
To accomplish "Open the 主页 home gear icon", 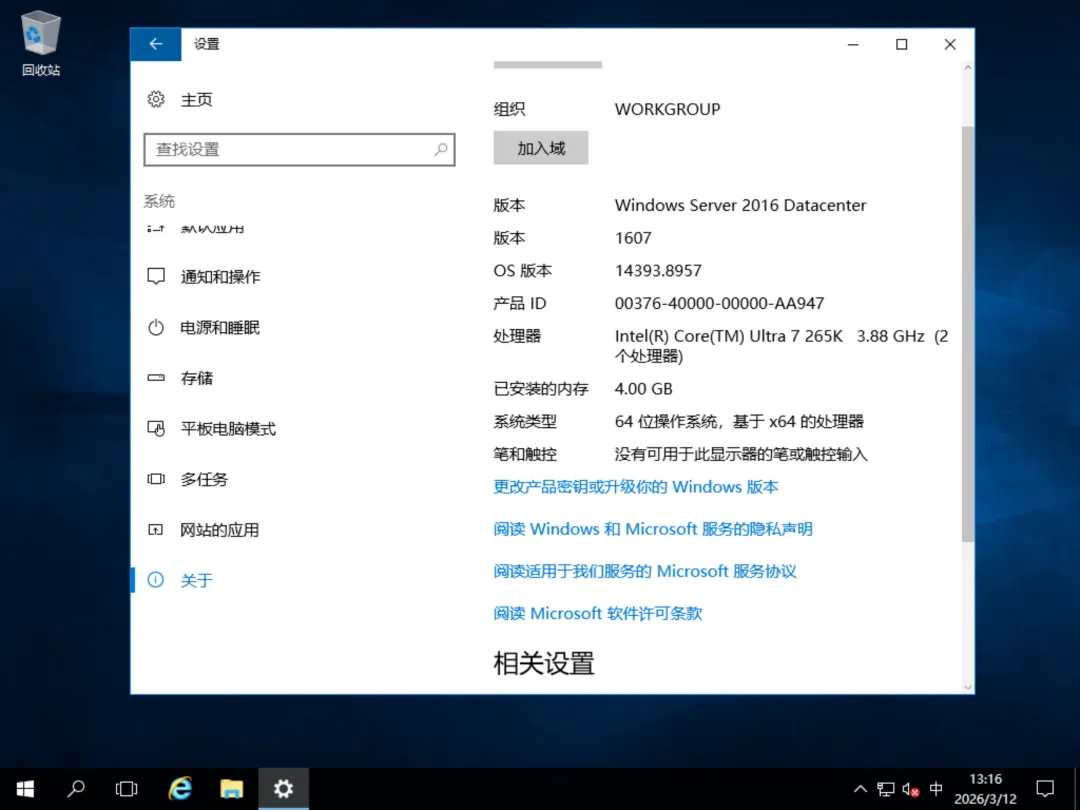I will pos(156,99).
